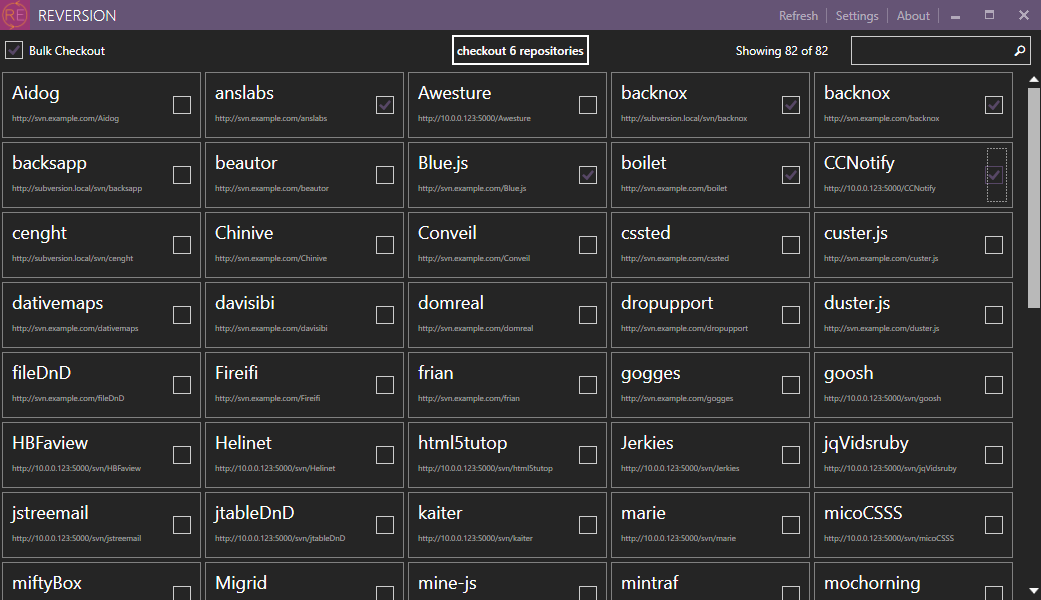Screen dimensions: 1041x600
Task: Enable the HBFaview checkbox
Action: 182,455
